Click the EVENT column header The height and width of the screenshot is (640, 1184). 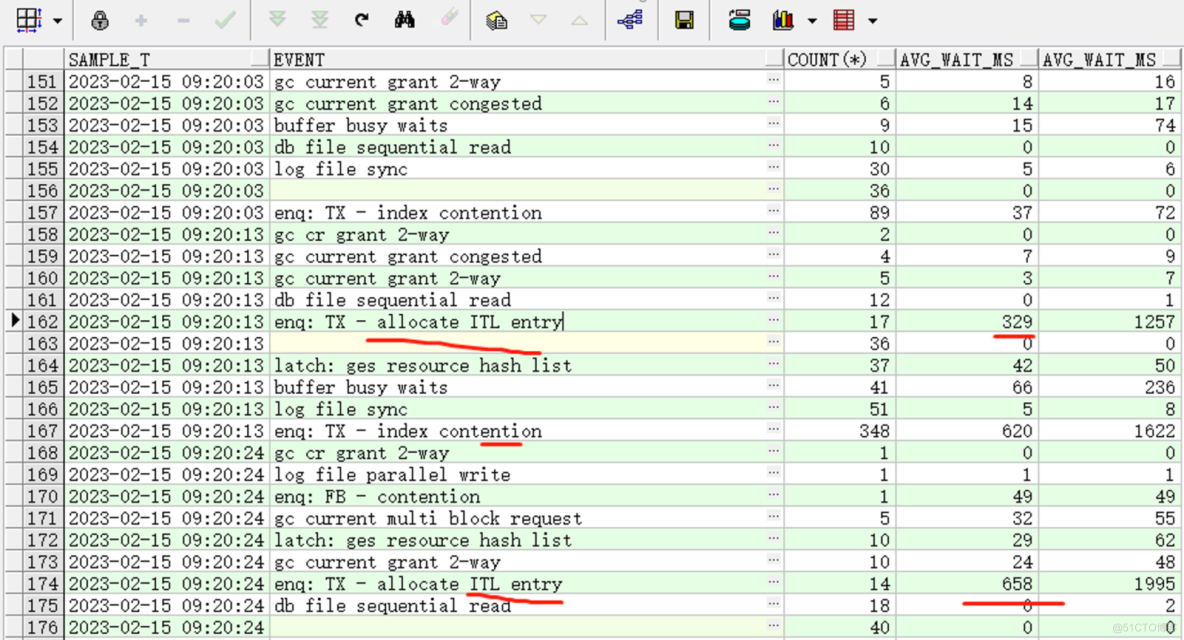[x=526, y=59]
